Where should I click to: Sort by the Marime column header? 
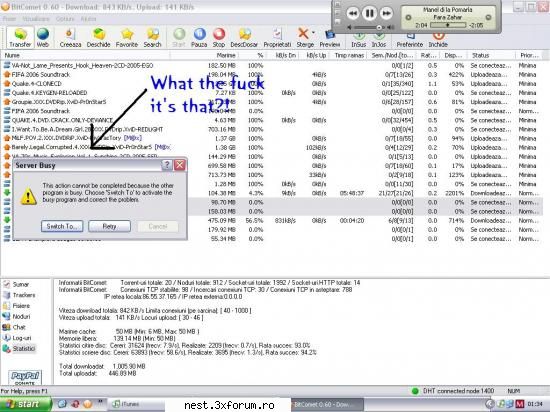204,55
